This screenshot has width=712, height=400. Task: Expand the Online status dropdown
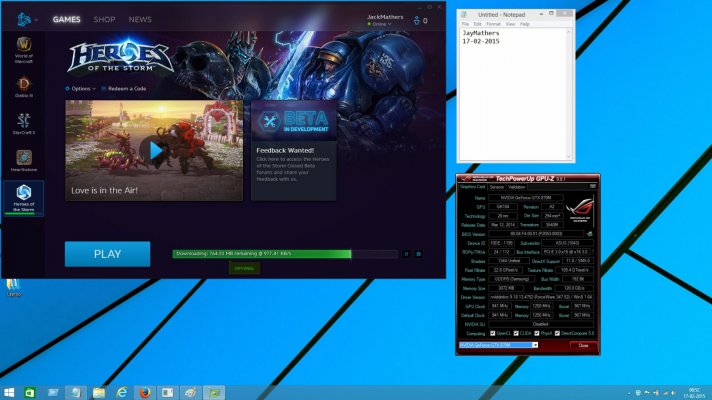[379, 24]
